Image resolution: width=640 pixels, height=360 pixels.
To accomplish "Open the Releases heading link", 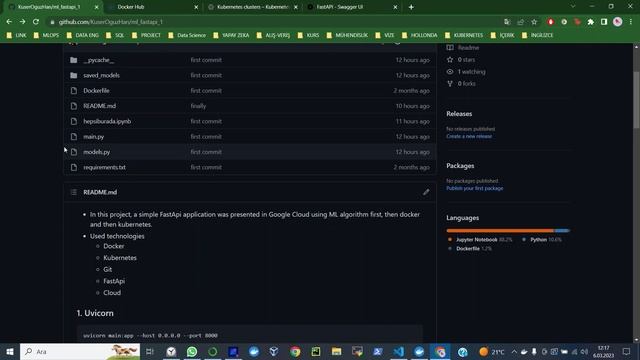I will tap(459, 114).
